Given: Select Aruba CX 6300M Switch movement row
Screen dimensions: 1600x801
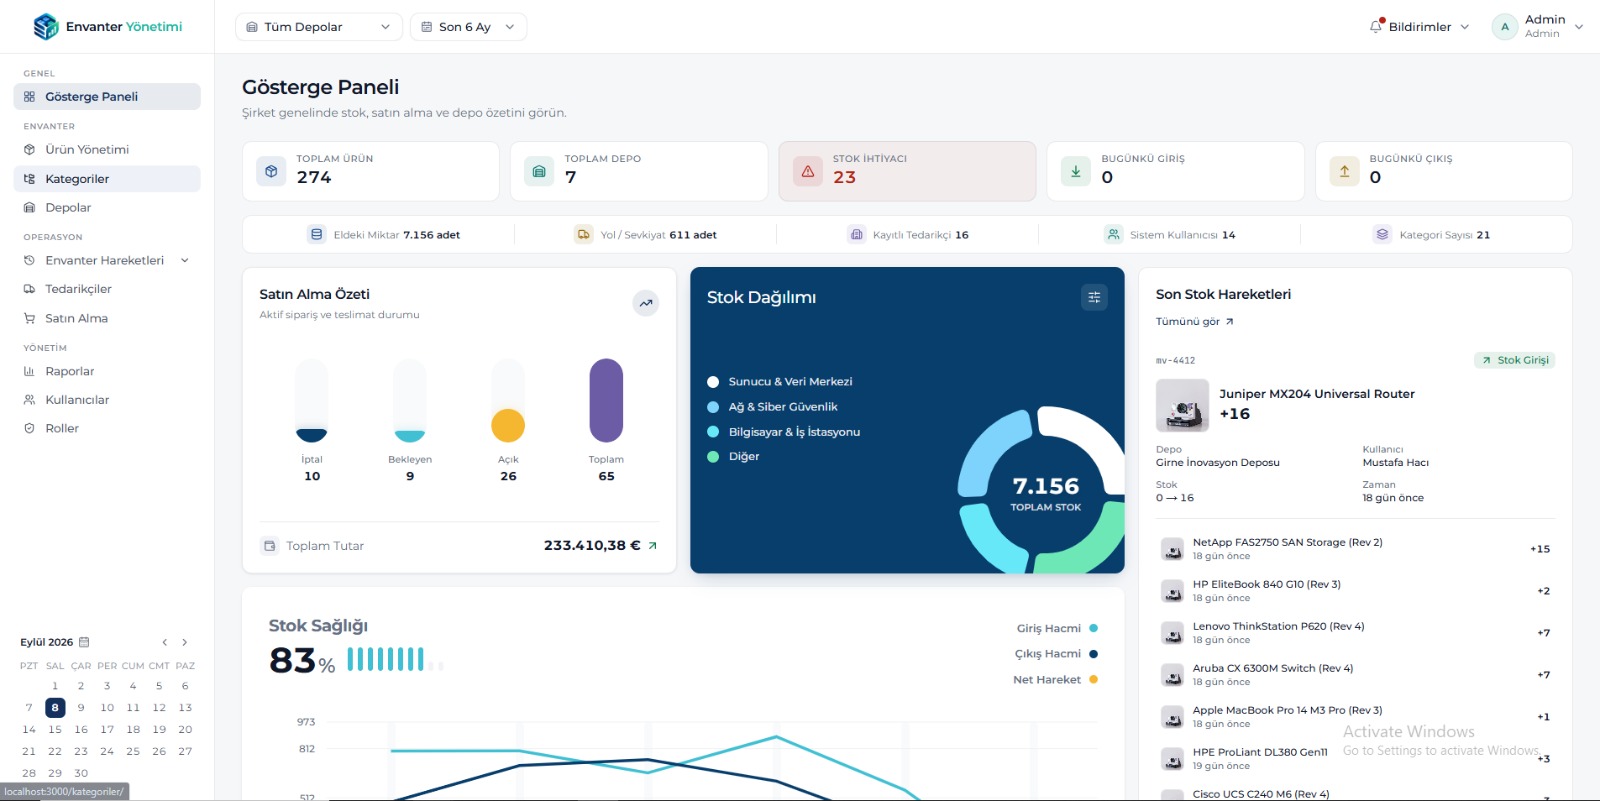Looking at the screenshot, I should click(x=1355, y=675).
